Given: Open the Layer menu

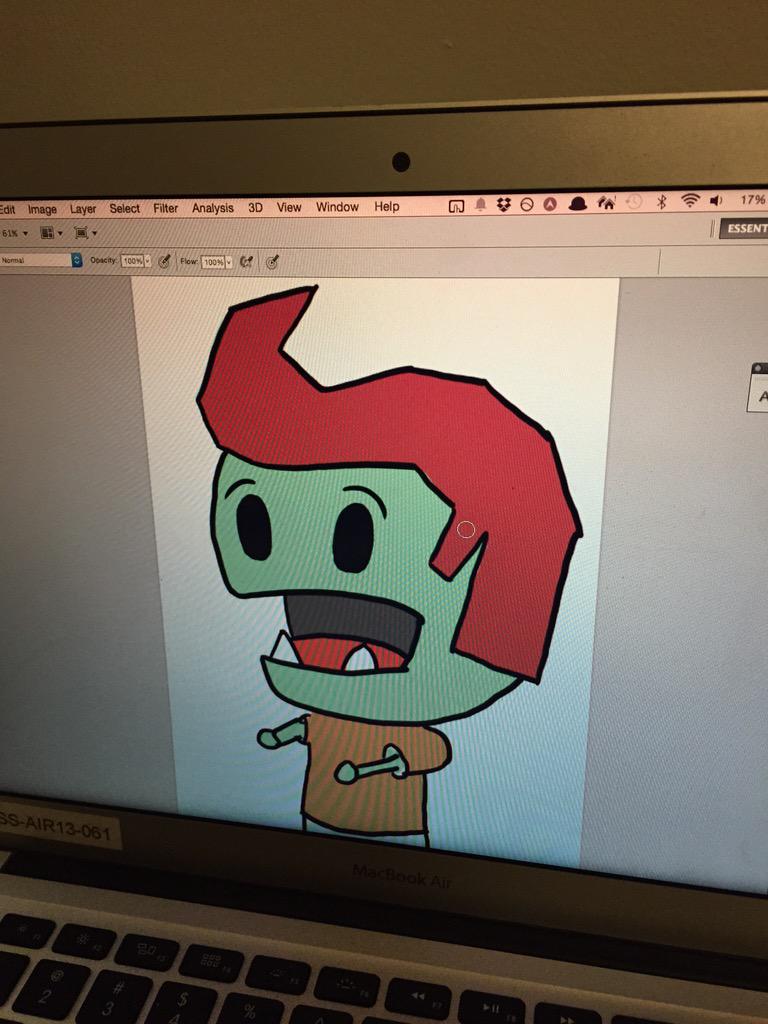Looking at the screenshot, I should point(83,209).
